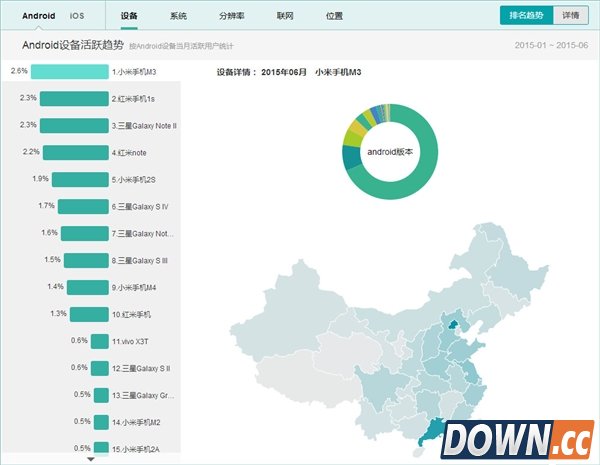The width and height of the screenshot is (600, 465).
Task: Open the 系统 tab
Action: coord(179,17)
